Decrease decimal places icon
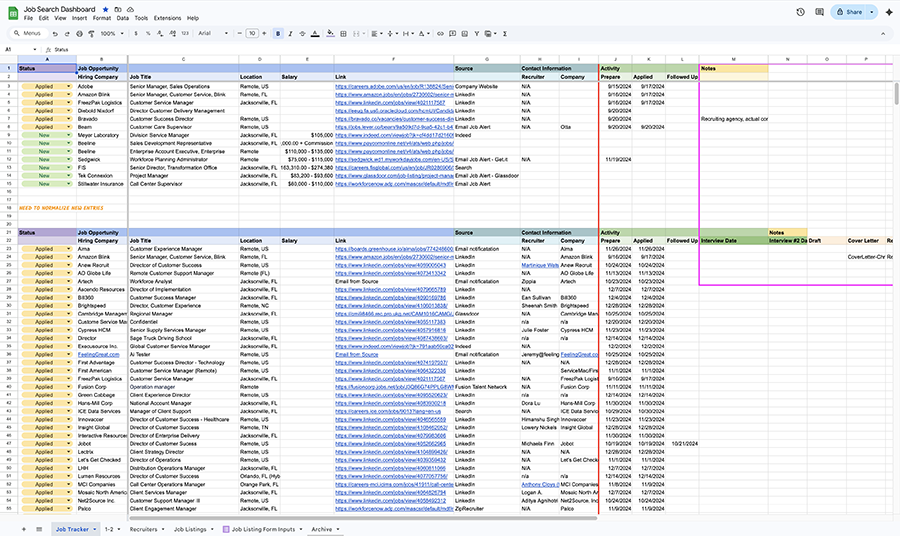The image size is (900, 536). tap(160, 34)
